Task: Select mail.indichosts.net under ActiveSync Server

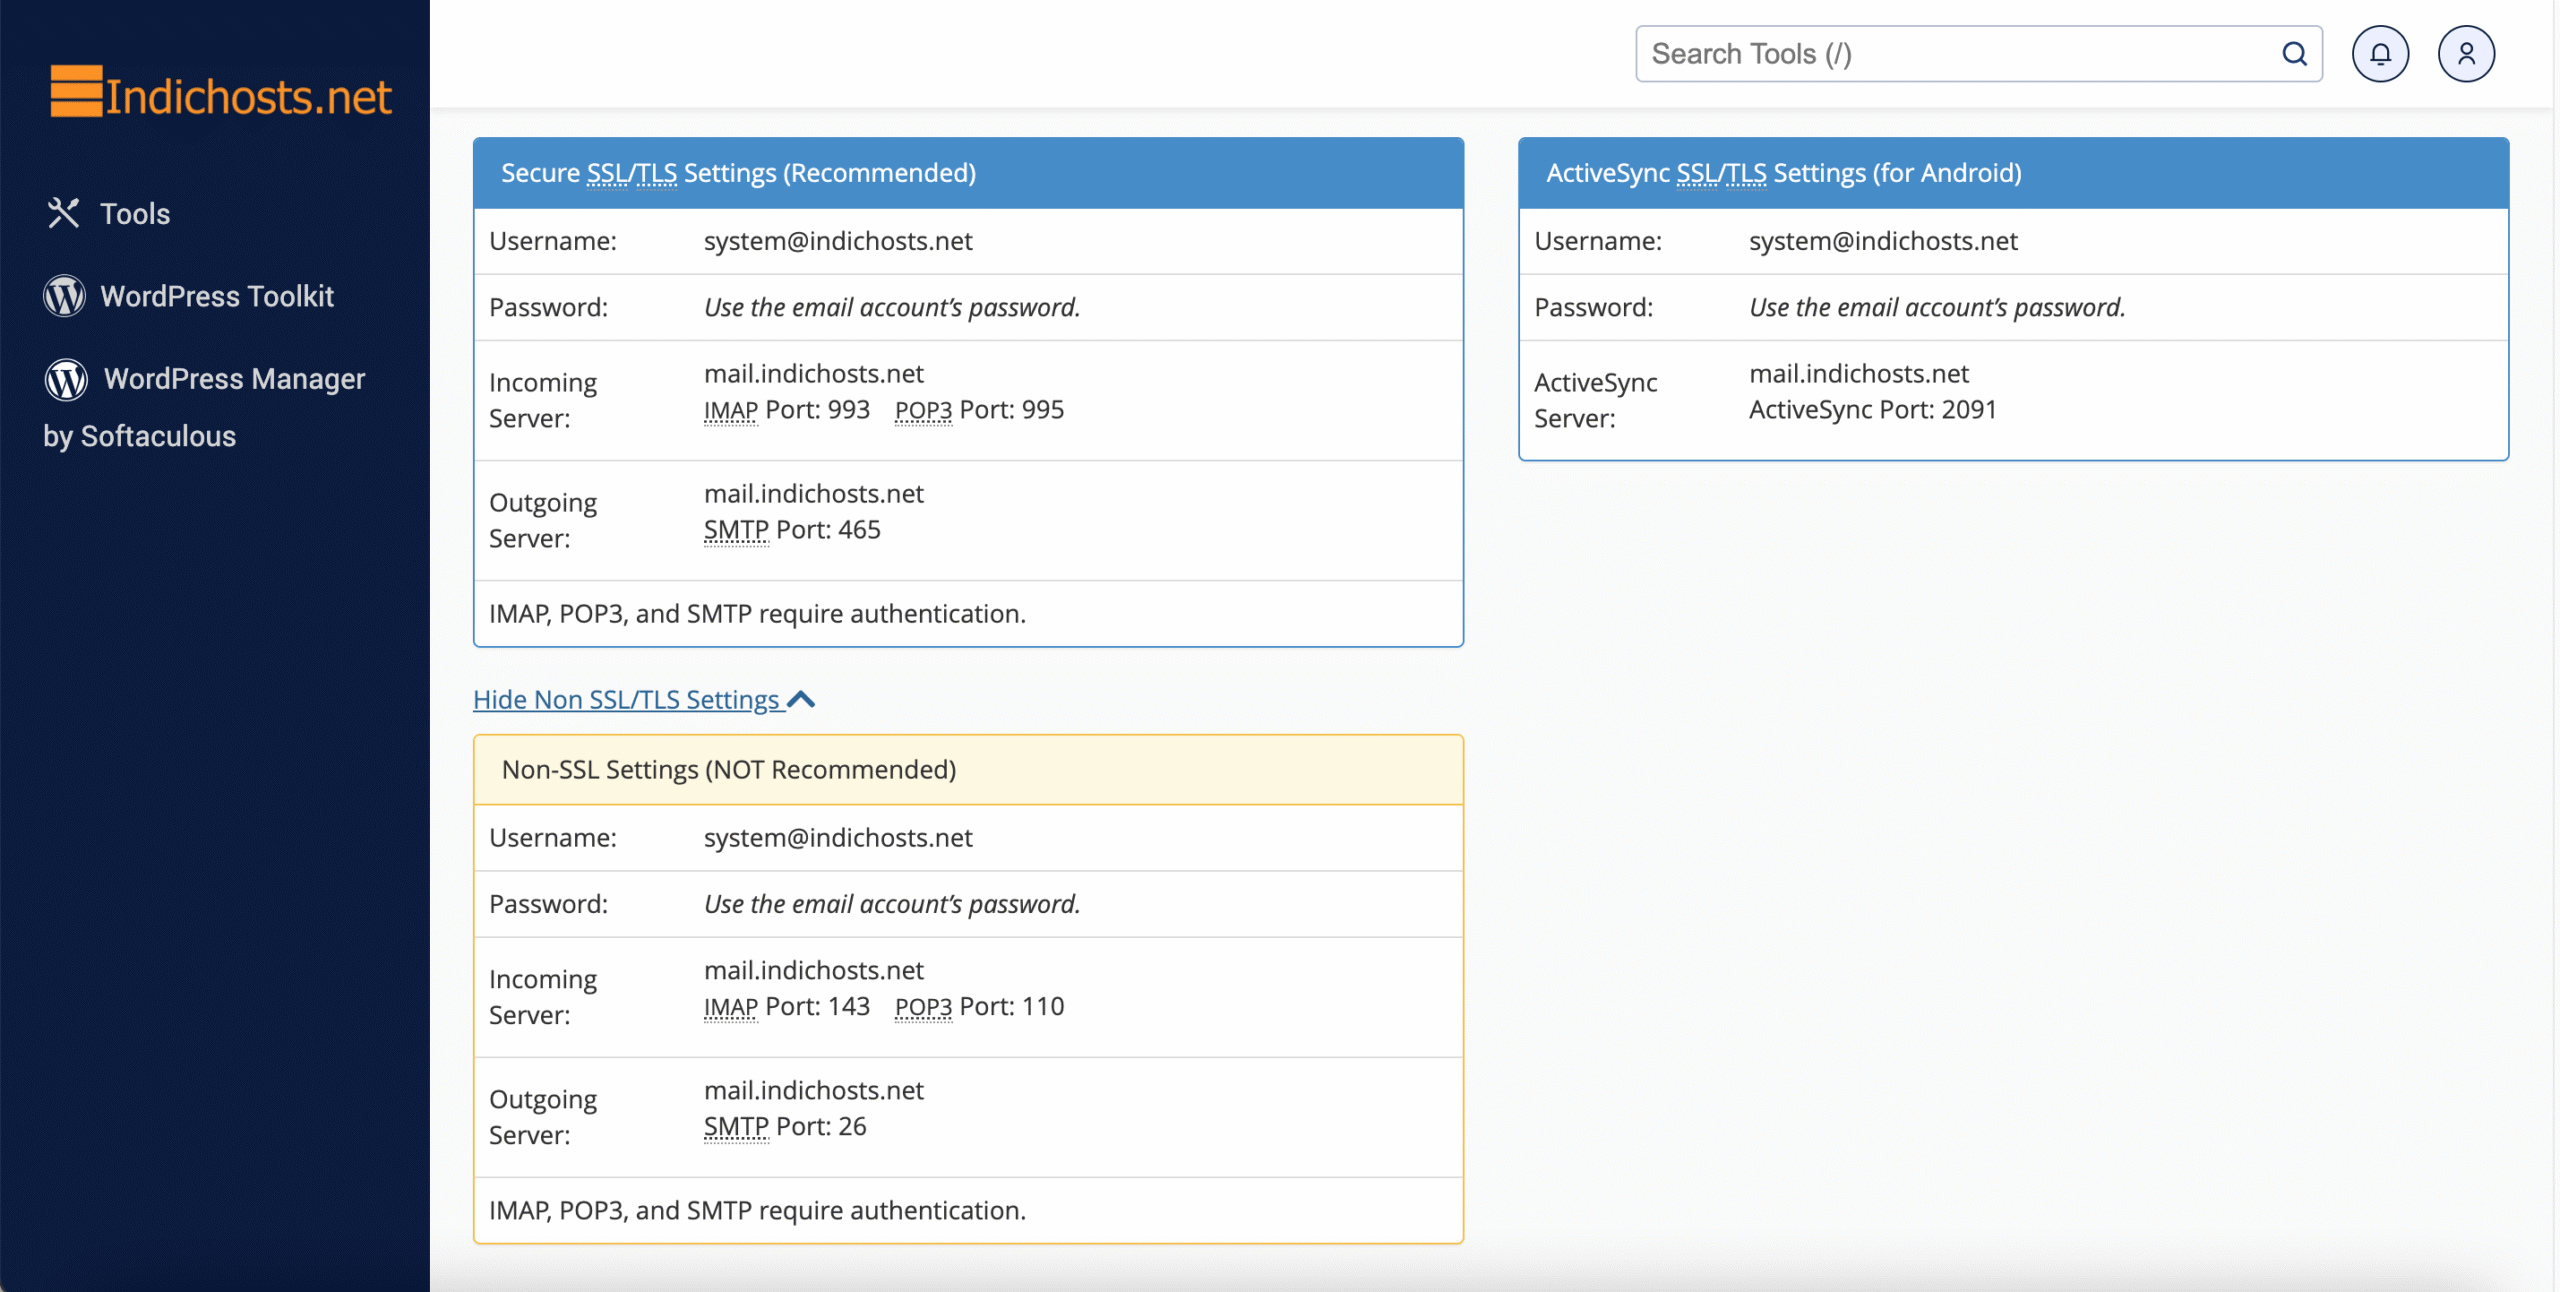Action: (x=1858, y=373)
